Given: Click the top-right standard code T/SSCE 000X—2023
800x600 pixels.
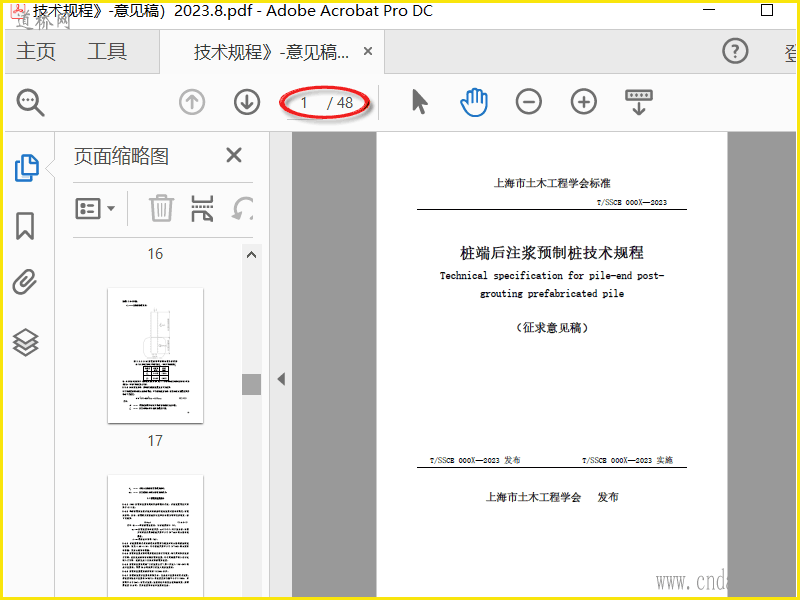Looking at the screenshot, I should 632,203.
